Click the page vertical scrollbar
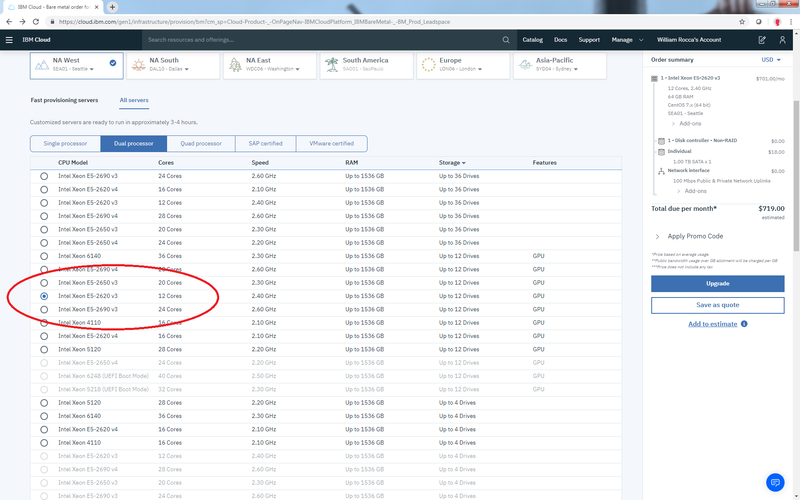 click(x=796, y=176)
